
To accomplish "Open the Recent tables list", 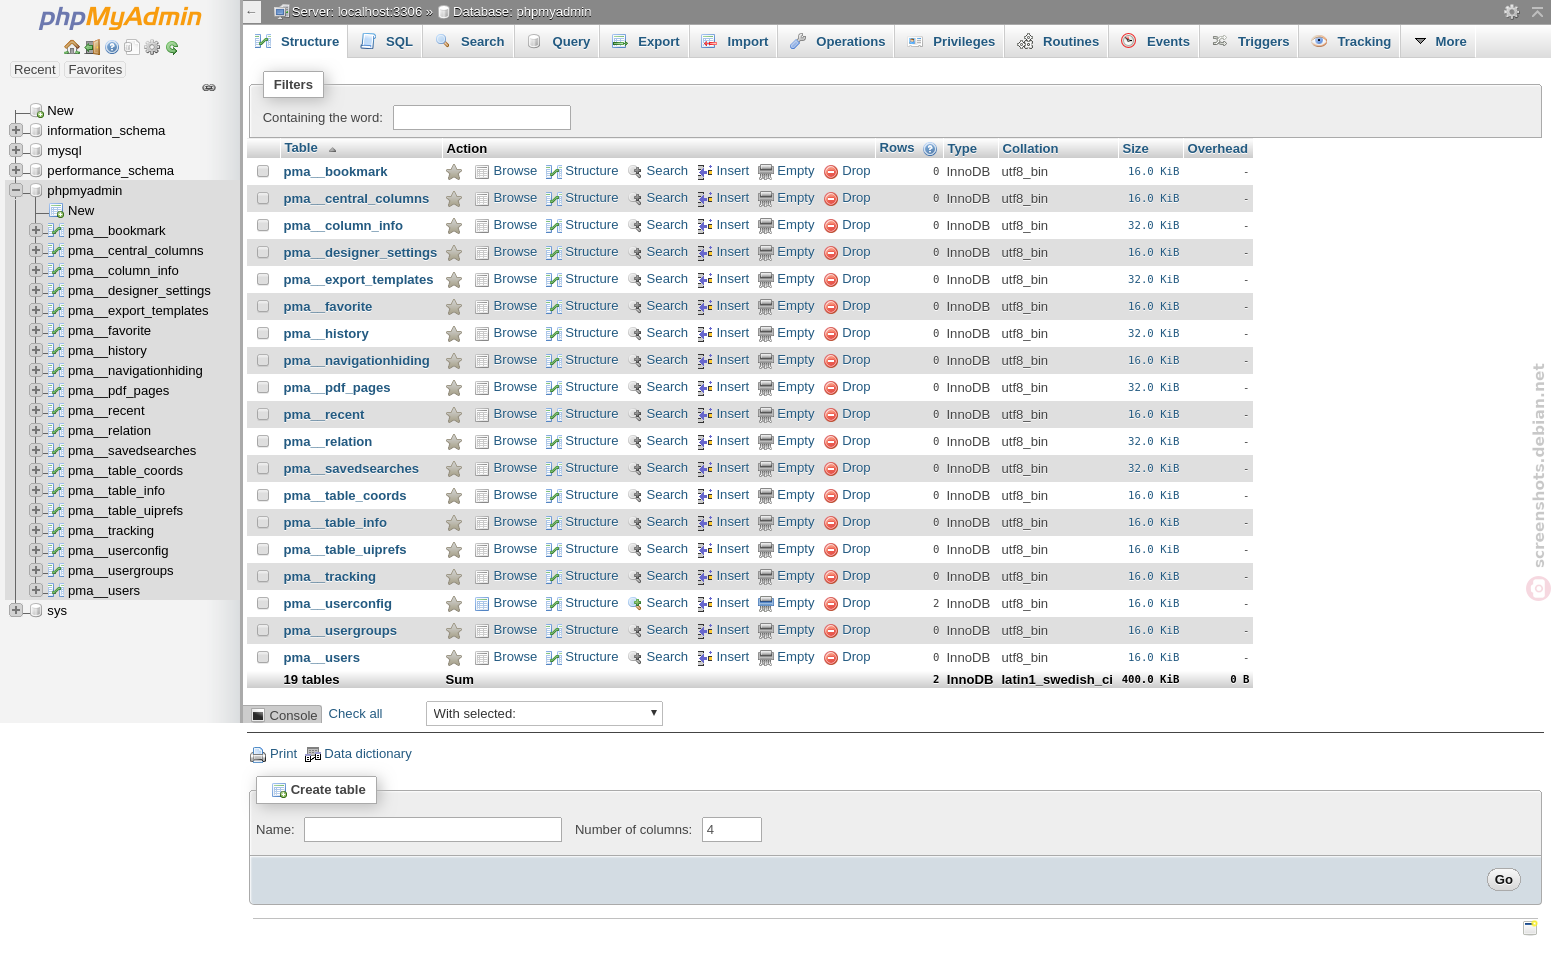I will point(34,70).
